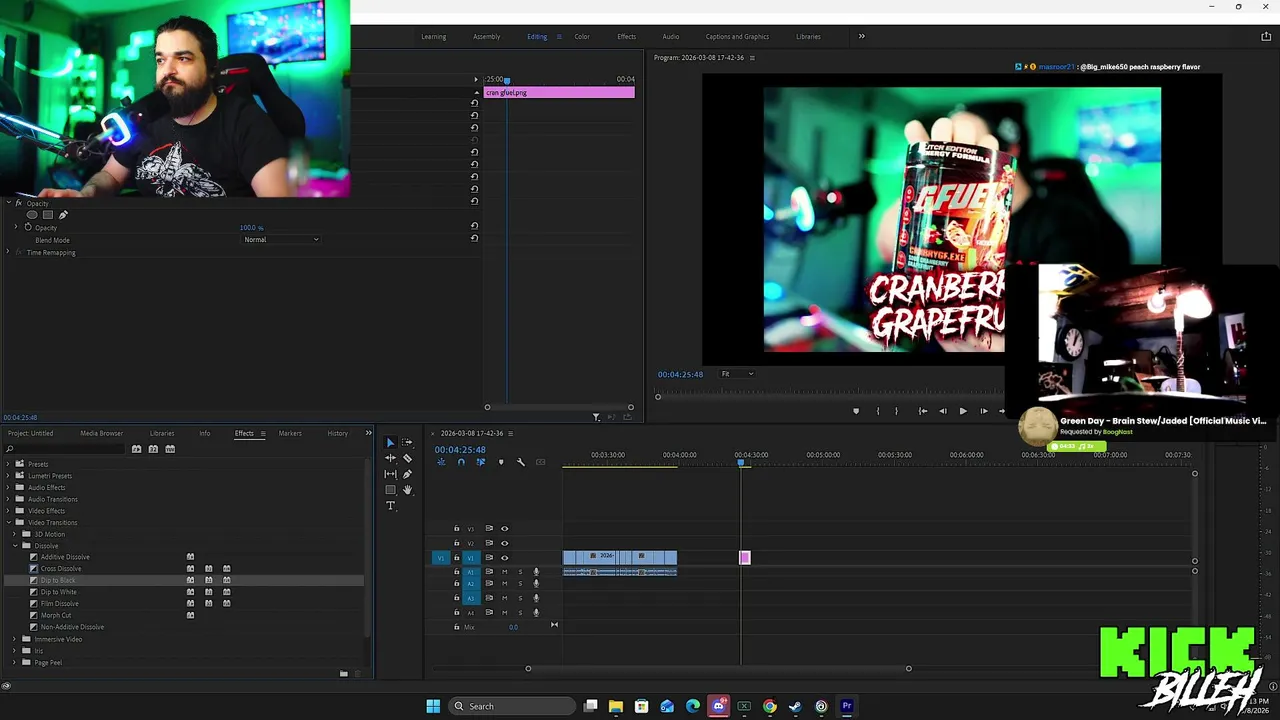The width and height of the screenshot is (1280, 720).
Task: Switch to the Effects workspace tab at top
Action: pyautogui.click(x=626, y=37)
